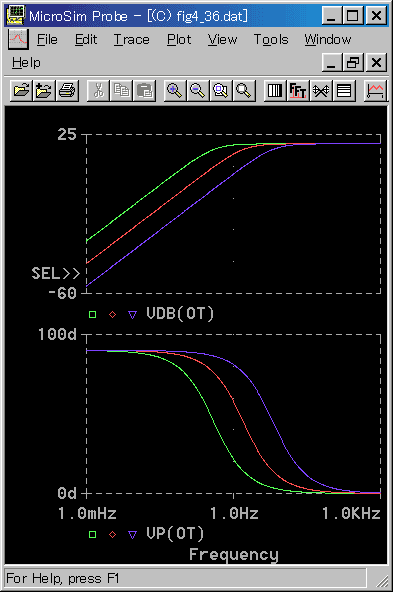Select the VP(OT) trace label
The width and height of the screenshot is (393, 592).
click(175, 534)
